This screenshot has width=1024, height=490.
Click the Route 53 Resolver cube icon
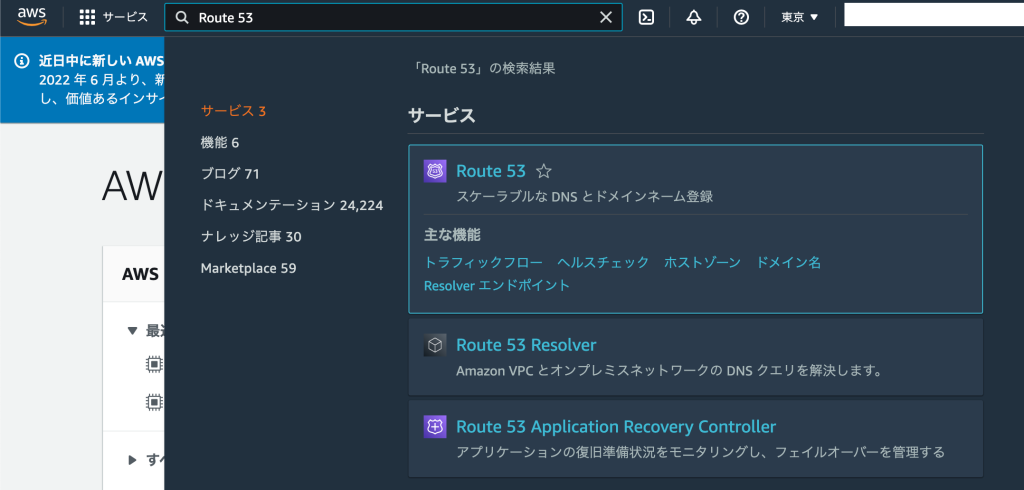435,345
